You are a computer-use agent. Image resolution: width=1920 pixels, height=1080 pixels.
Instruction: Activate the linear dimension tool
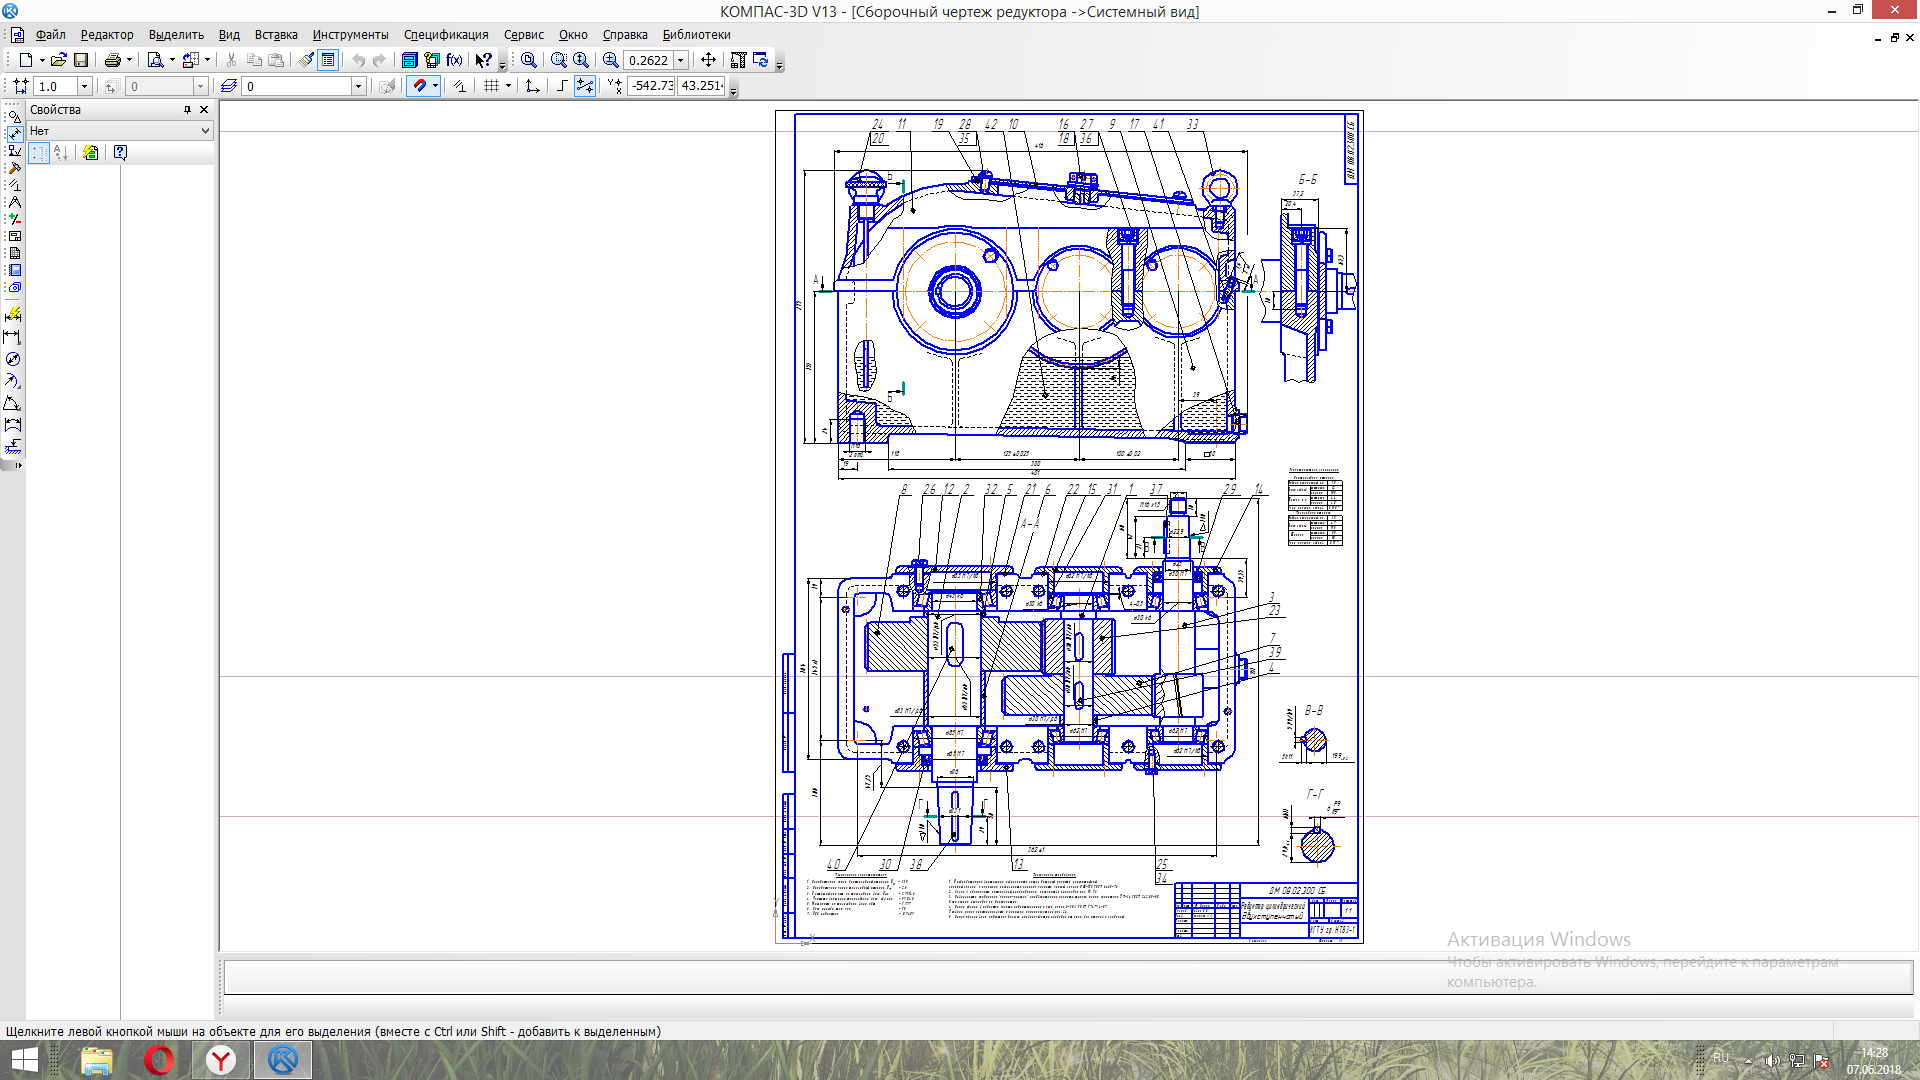tap(13, 337)
